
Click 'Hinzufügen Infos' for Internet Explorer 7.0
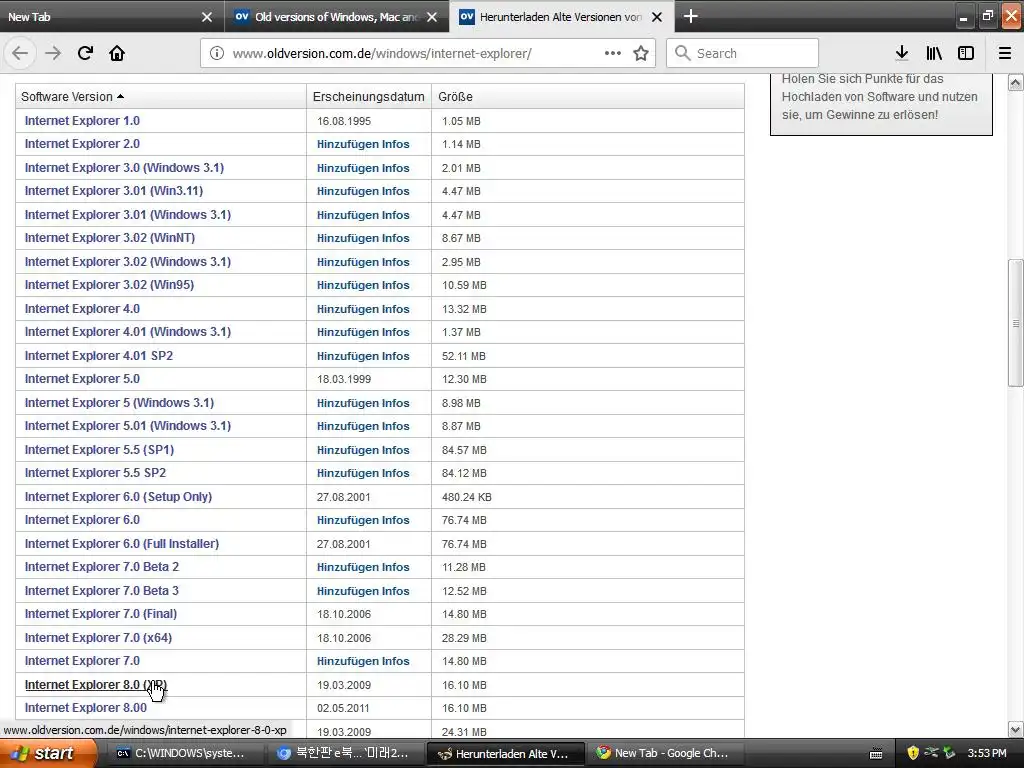363,662
